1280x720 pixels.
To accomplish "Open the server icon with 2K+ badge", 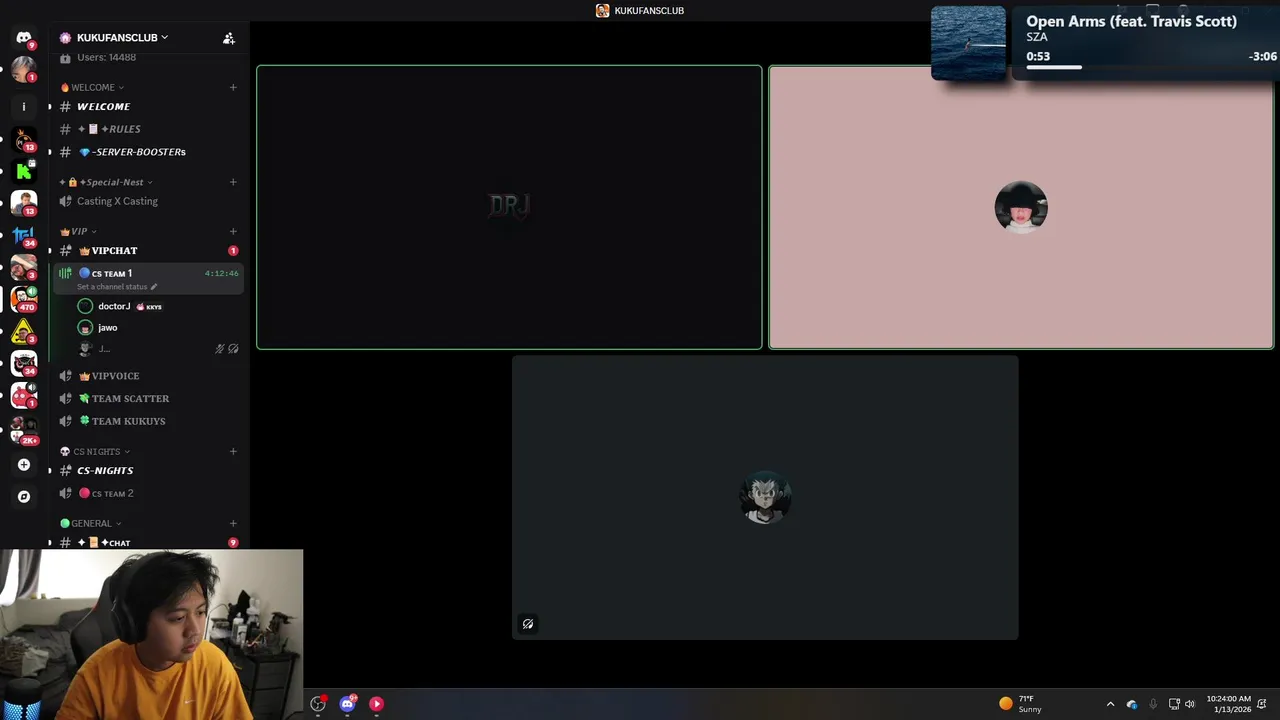I will [x=24, y=430].
